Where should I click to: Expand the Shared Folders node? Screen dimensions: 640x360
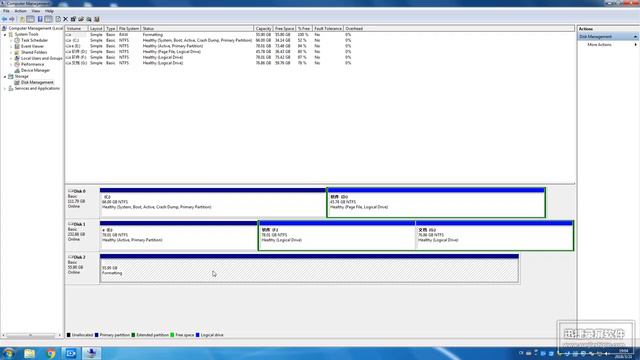tap(11, 52)
